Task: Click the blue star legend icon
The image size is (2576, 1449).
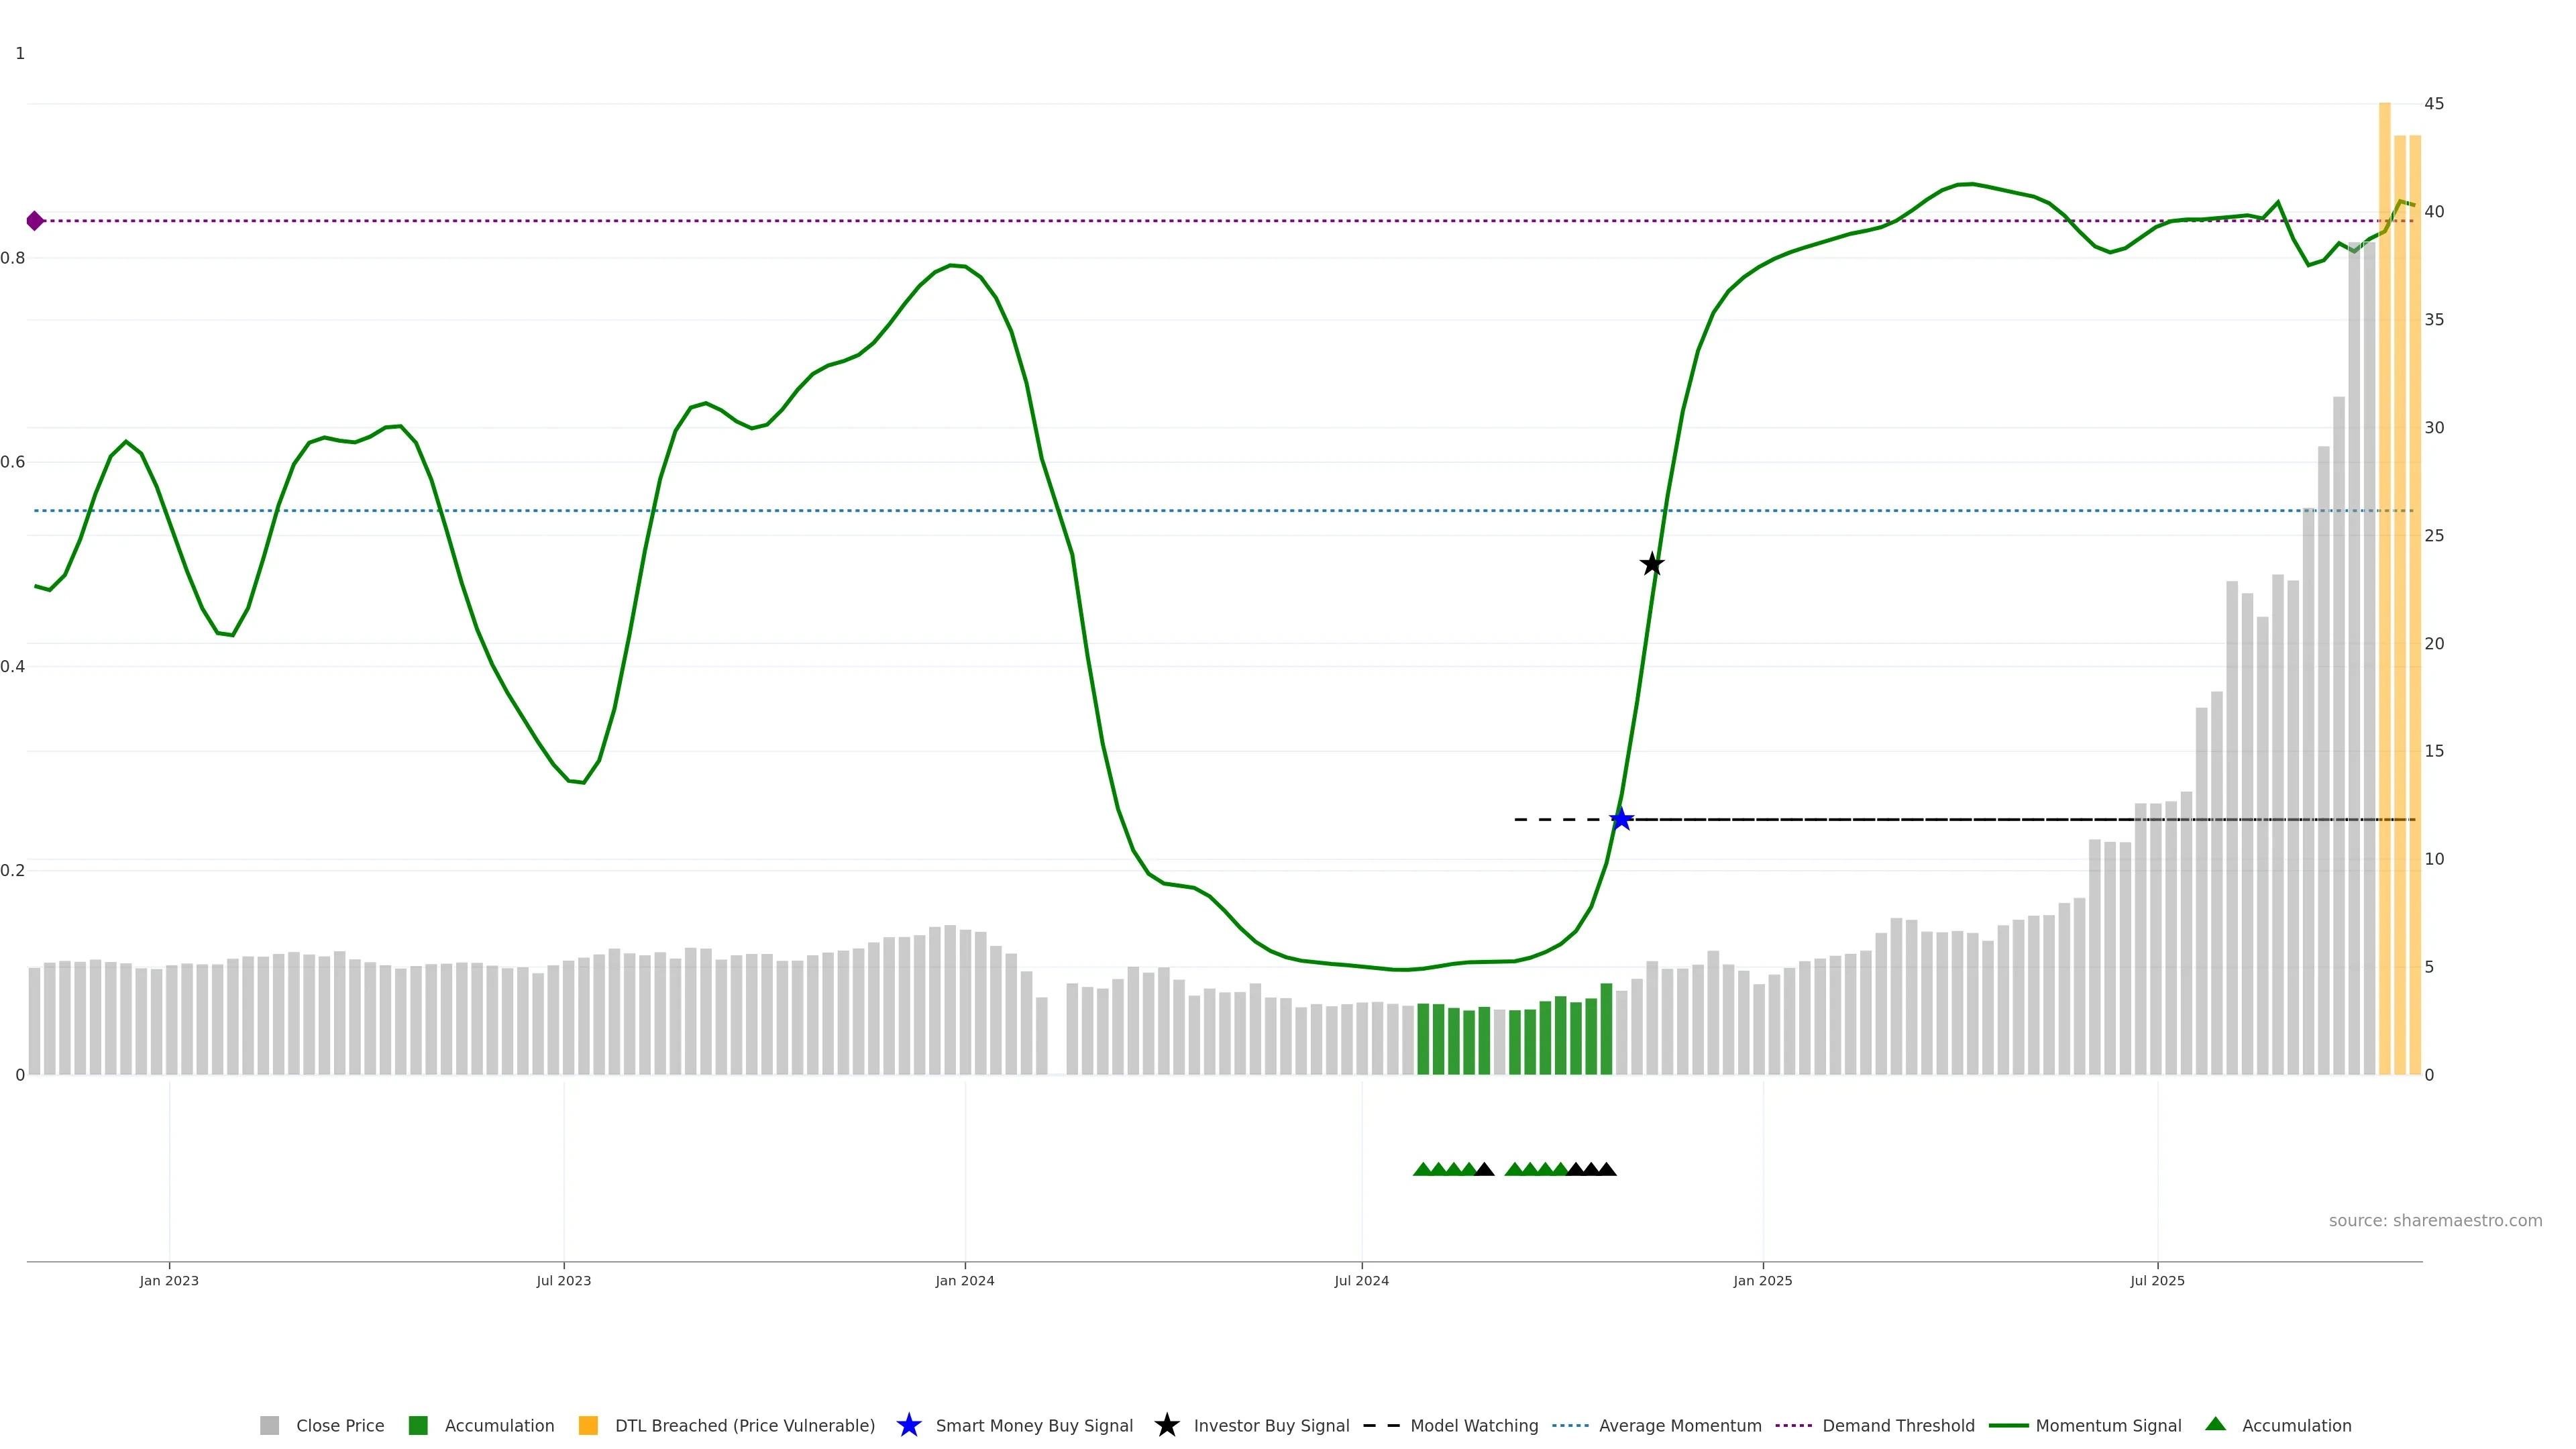Action: coord(909,1425)
